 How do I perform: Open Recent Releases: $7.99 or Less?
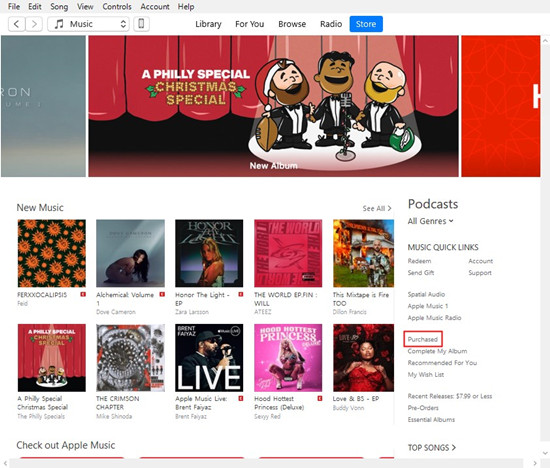[x=450, y=396]
